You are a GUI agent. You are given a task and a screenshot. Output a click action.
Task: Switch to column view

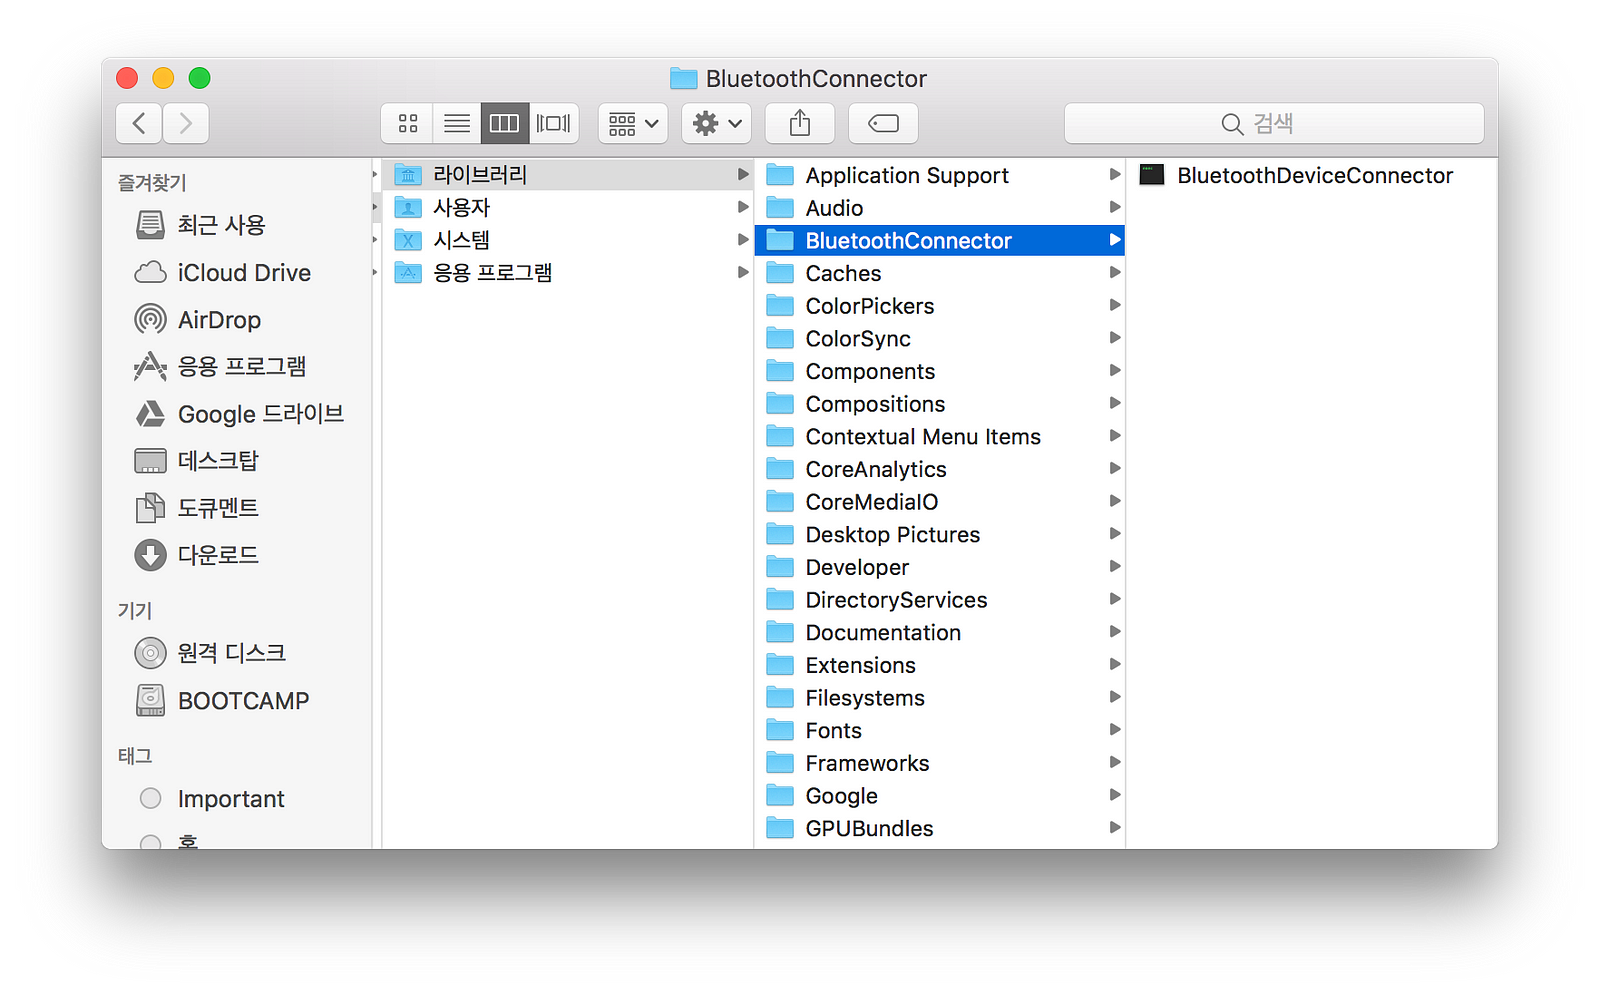pos(504,123)
